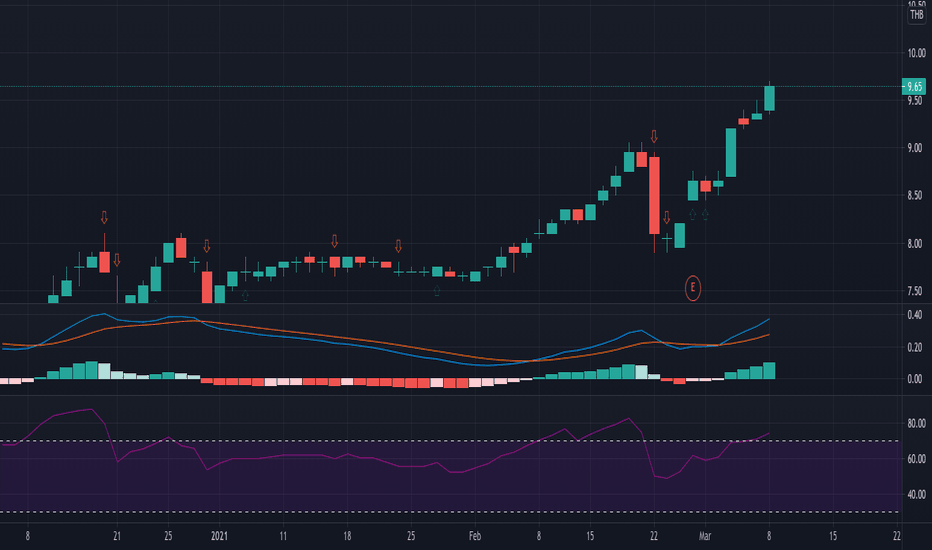Viewport: 932px width, 550px height.
Task: Click the 7.50 price axis label
Action: (915, 291)
